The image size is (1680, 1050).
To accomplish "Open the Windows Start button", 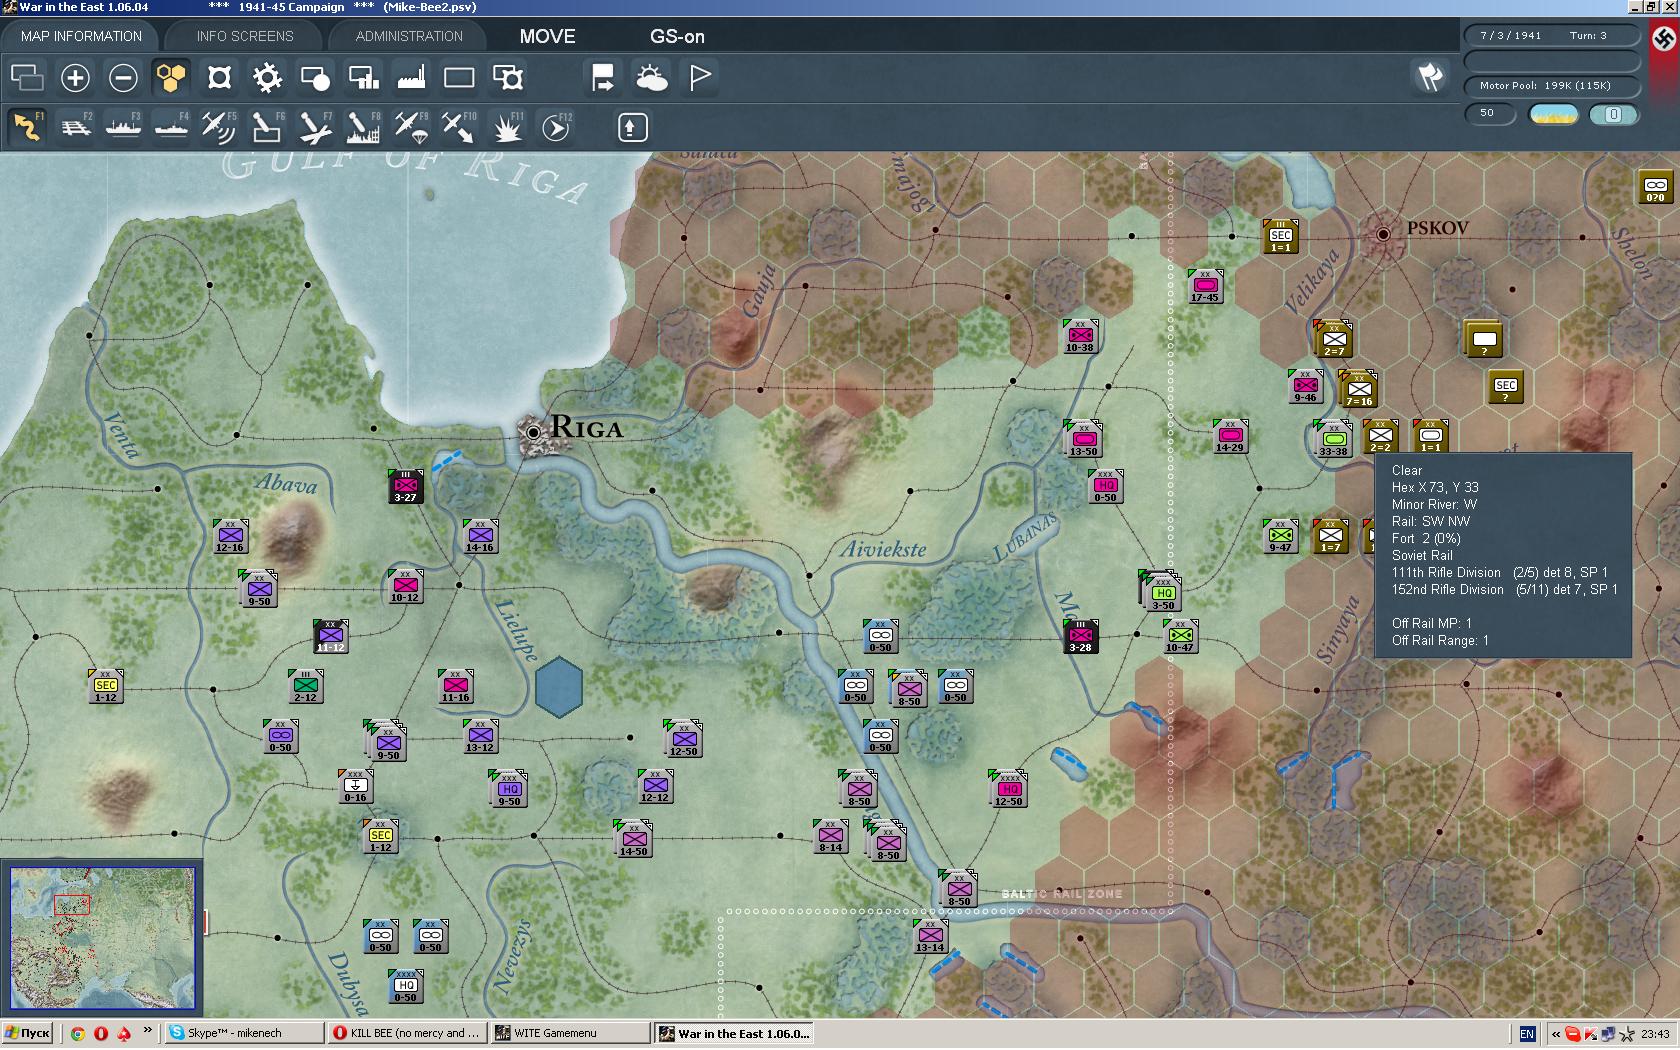I will point(28,1033).
